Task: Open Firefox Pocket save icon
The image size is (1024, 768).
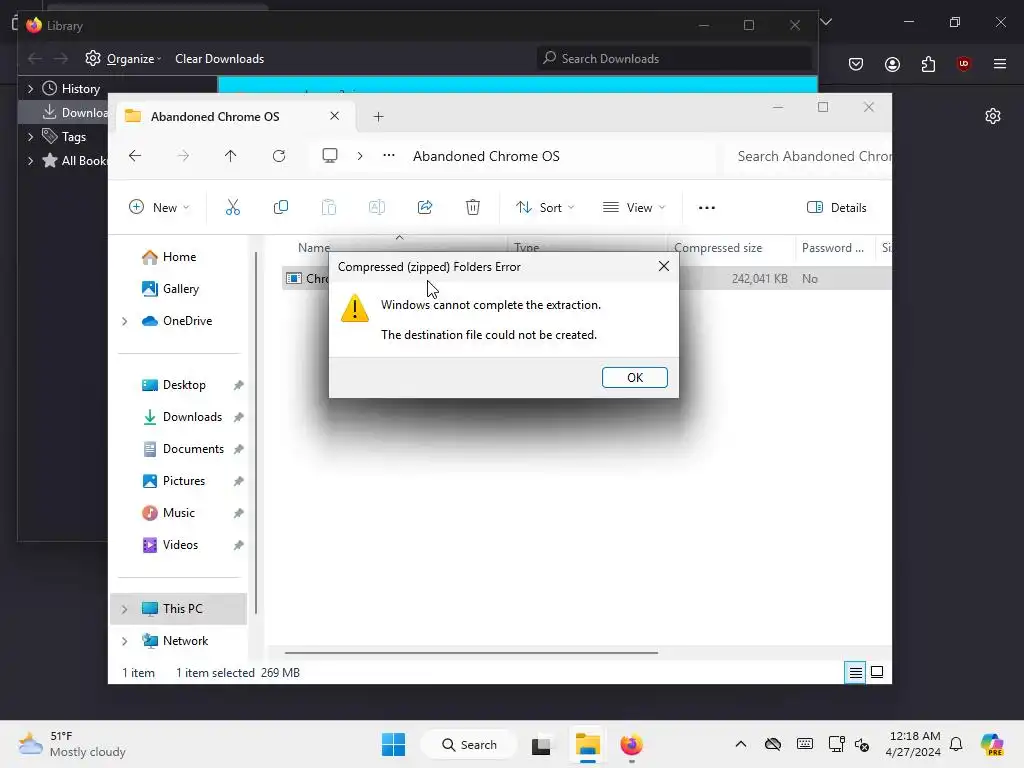Action: point(856,64)
